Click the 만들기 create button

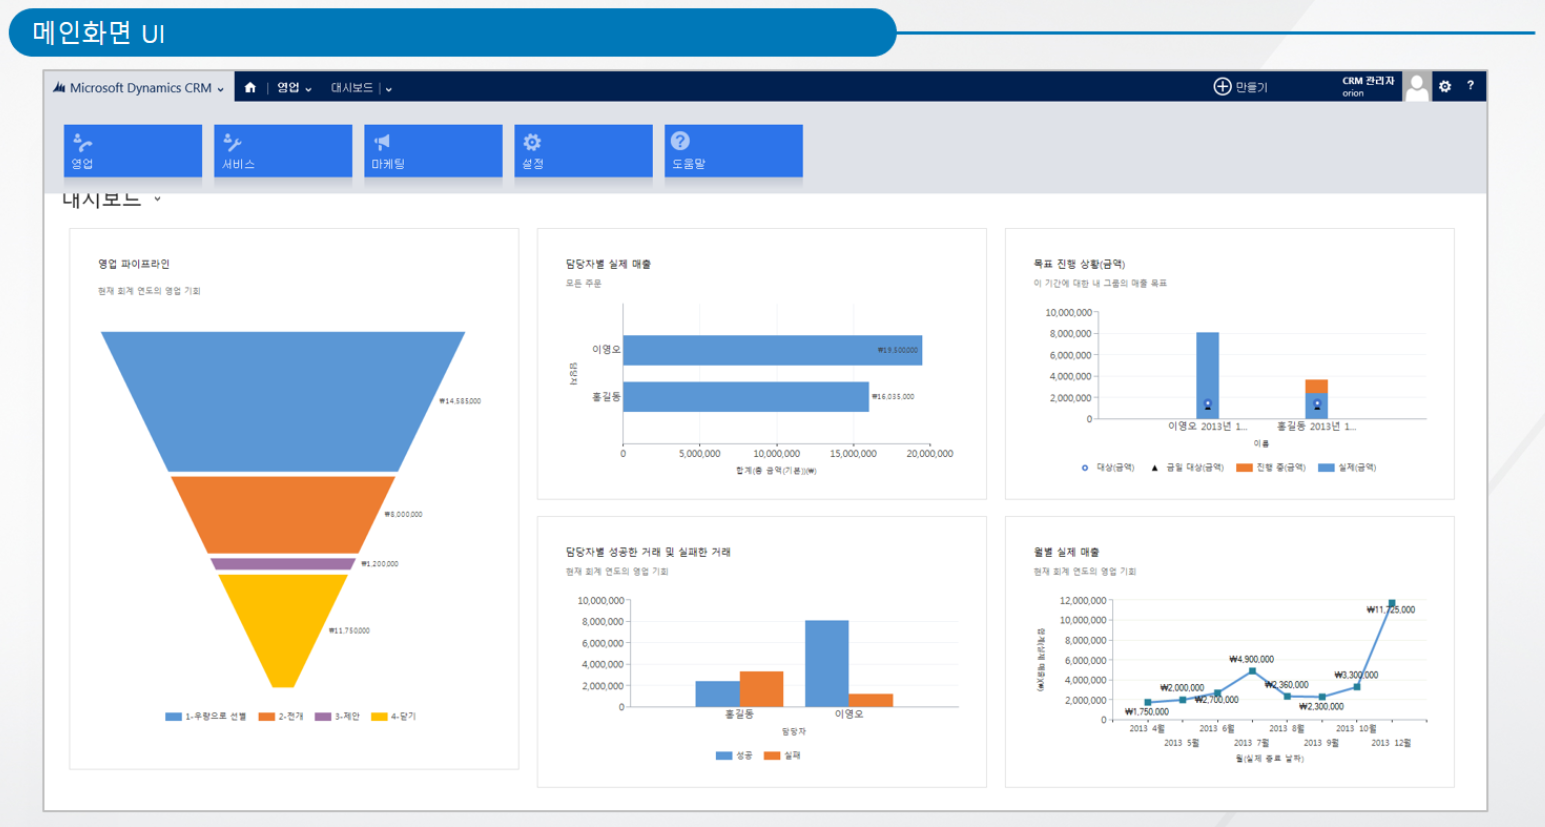(1240, 87)
